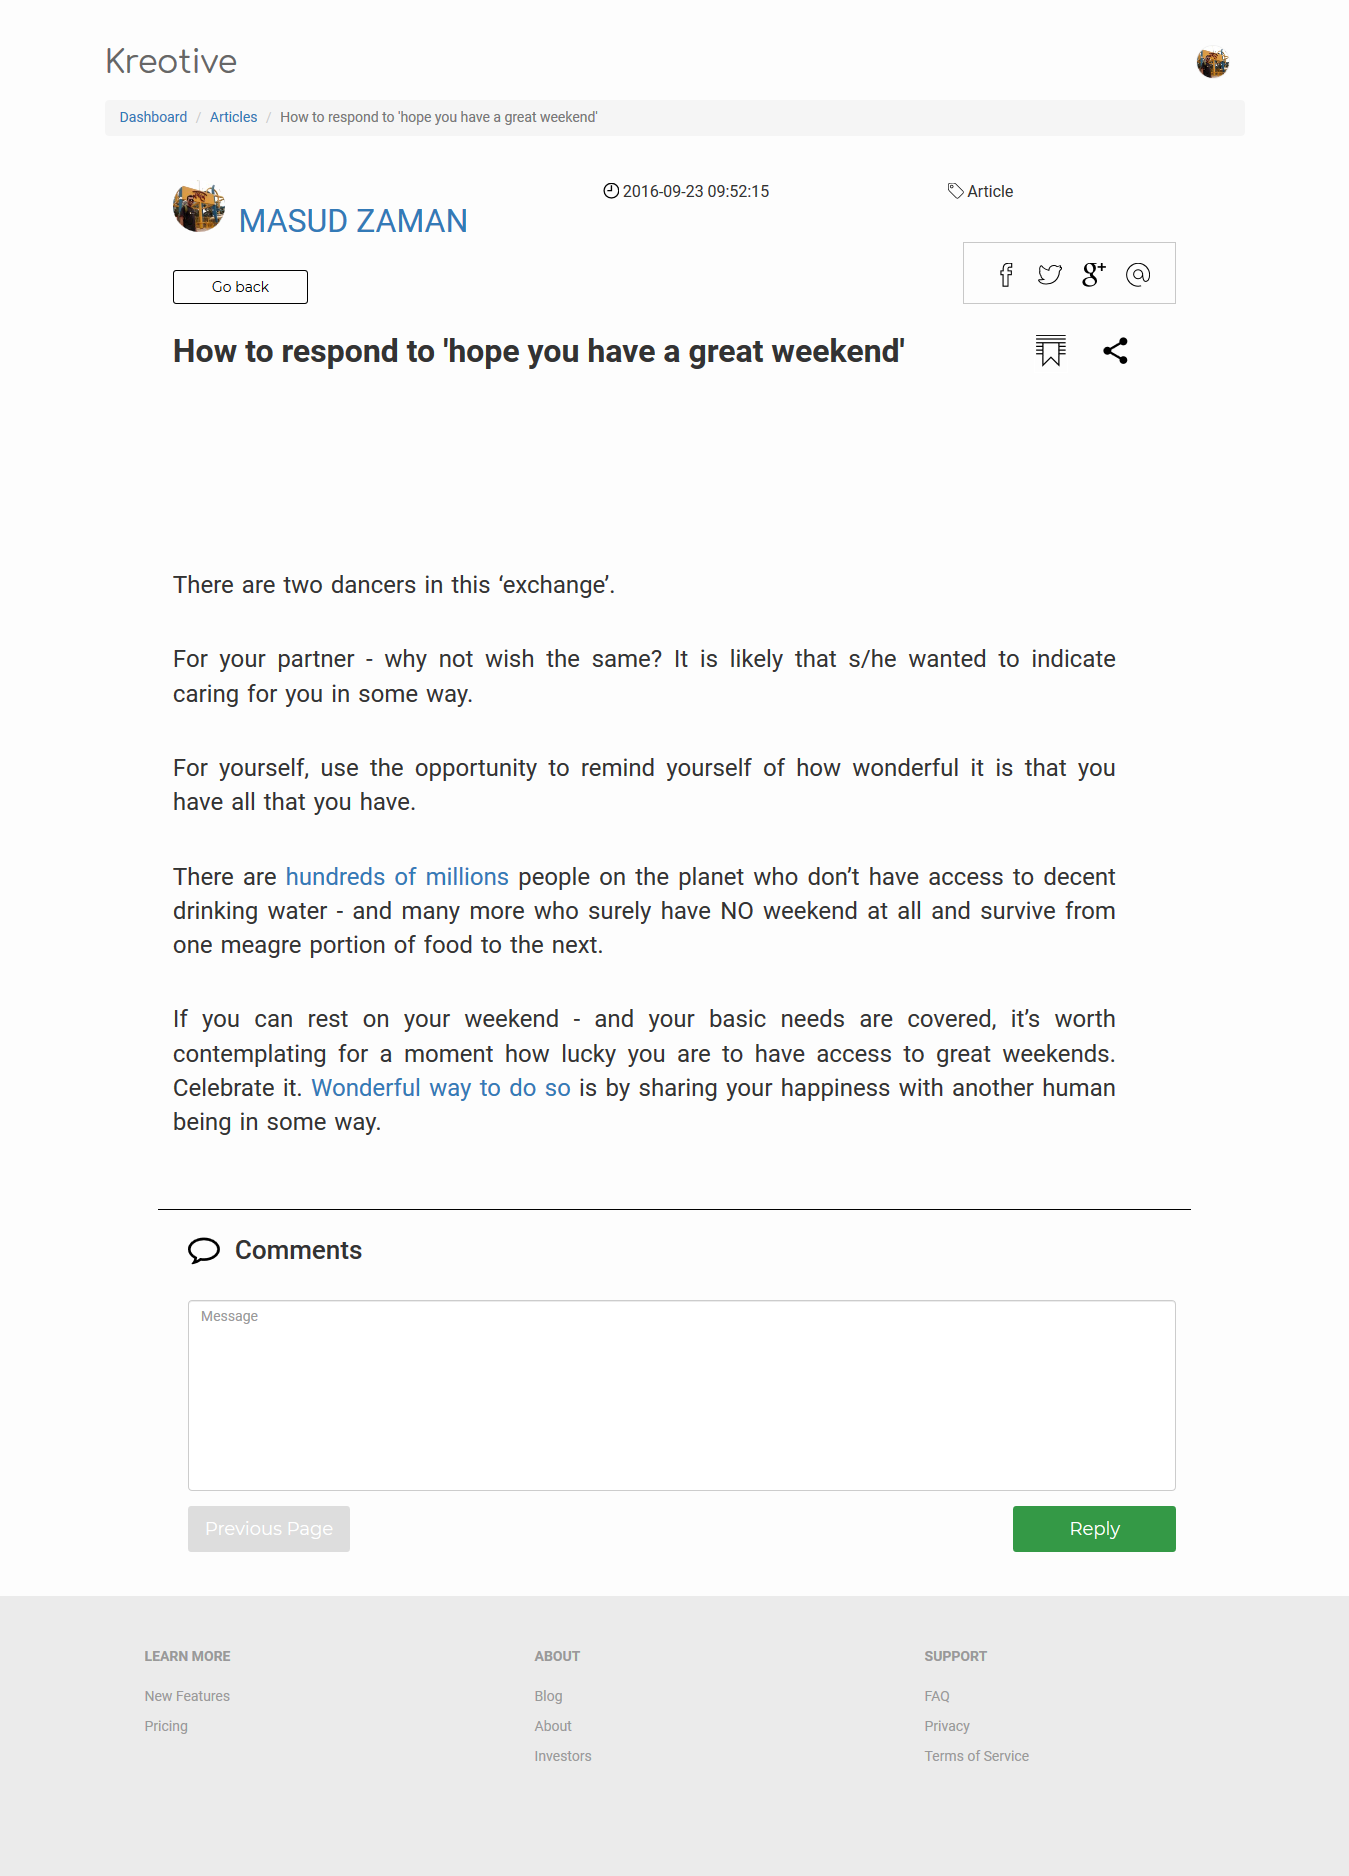
Task: Open the 'hundreds of millions' link
Action: [x=397, y=877]
